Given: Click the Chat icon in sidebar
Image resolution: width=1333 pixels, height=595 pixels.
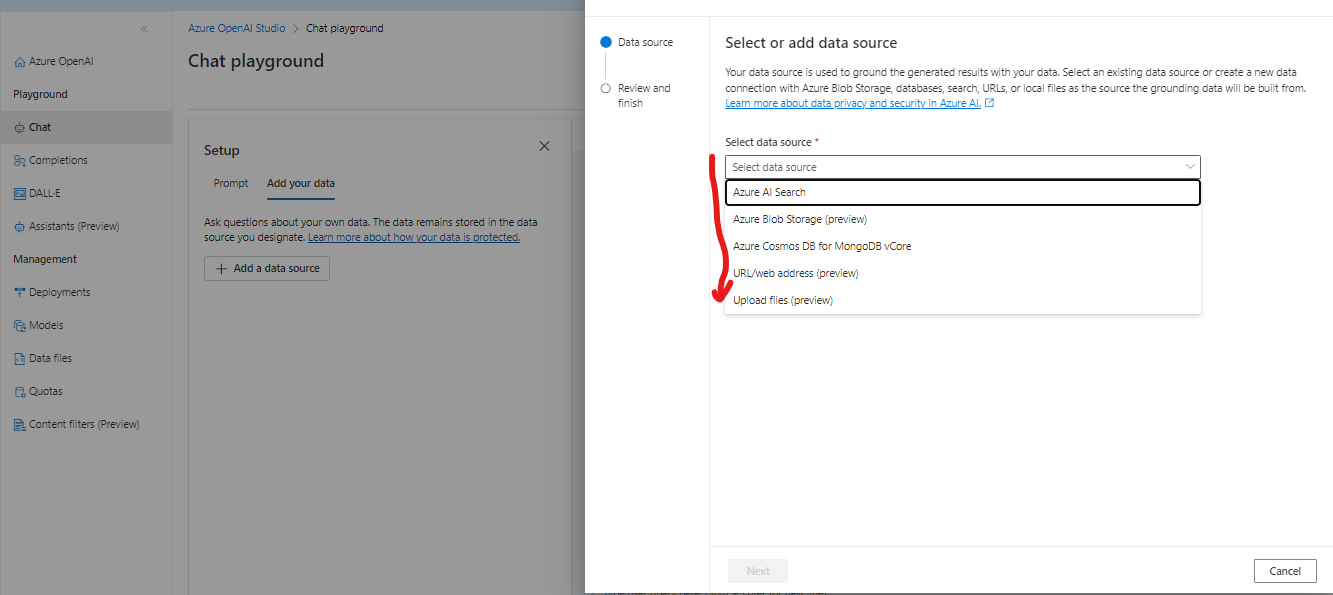Looking at the screenshot, I should (x=20, y=128).
